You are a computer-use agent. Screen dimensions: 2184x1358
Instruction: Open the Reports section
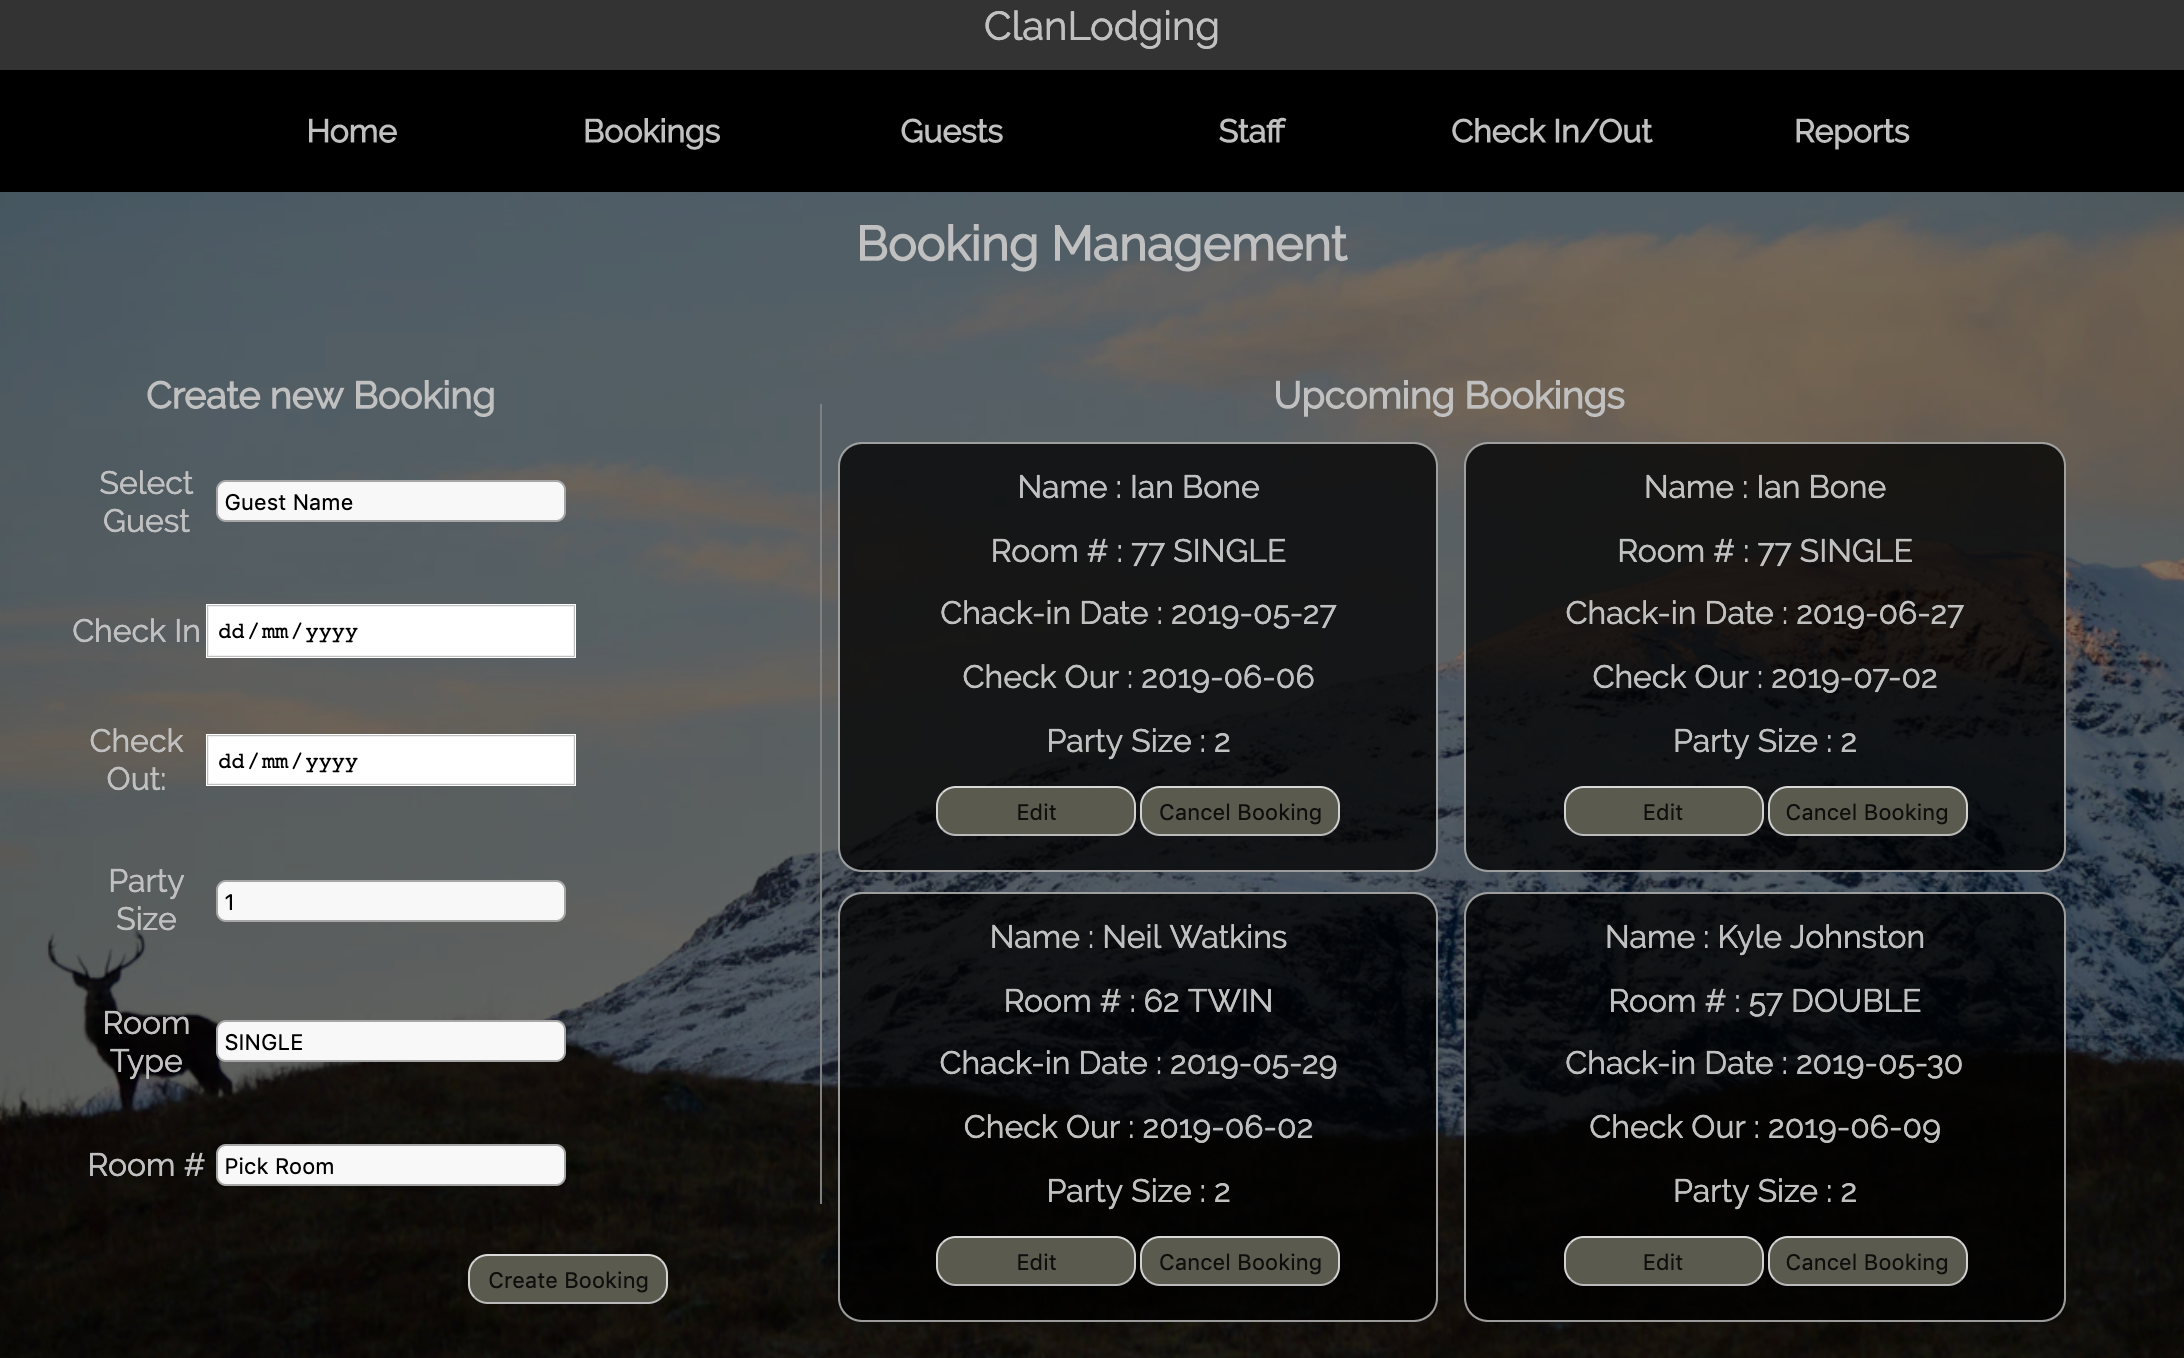(1851, 131)
